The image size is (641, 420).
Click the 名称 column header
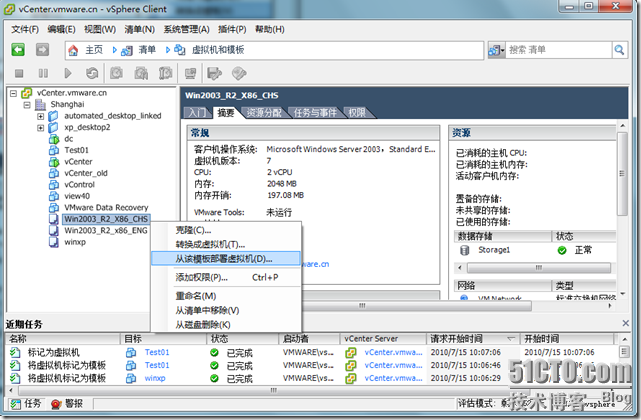(63, 339)
